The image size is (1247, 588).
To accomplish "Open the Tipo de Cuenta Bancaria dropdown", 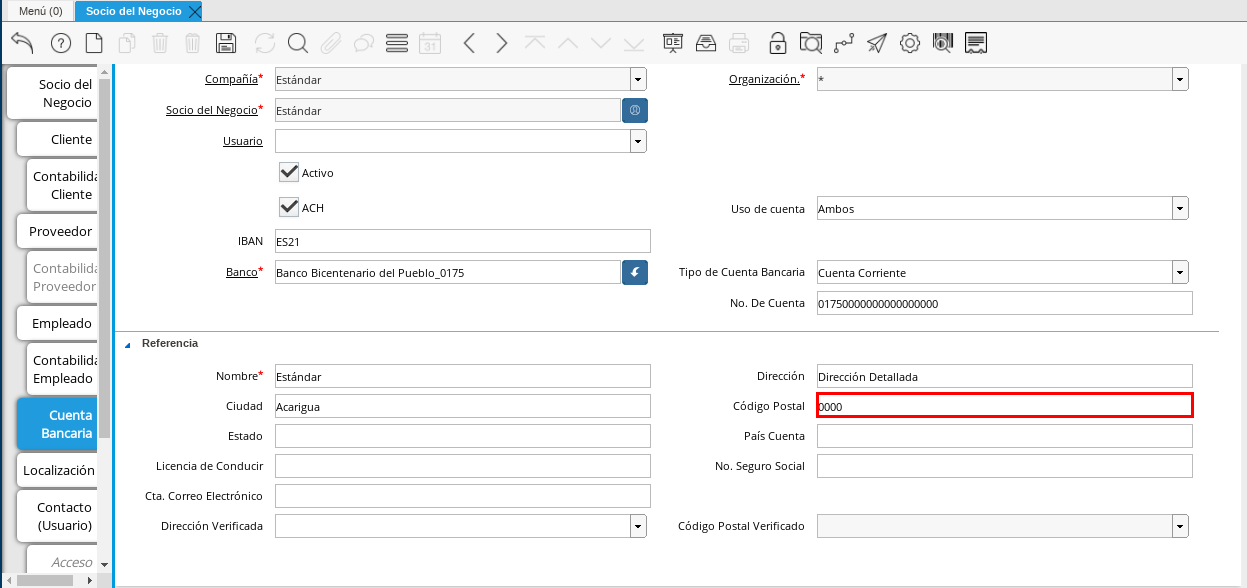I will (1180, 272).
